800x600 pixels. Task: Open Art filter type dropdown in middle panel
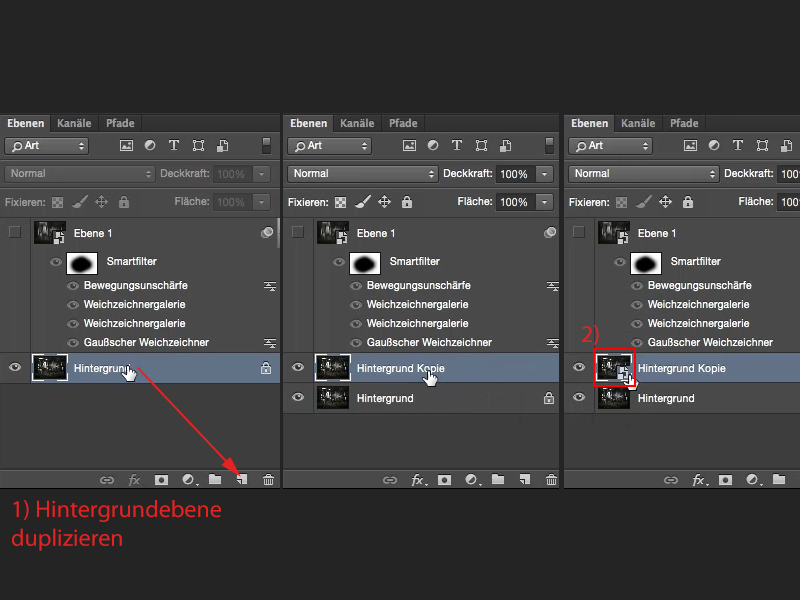330,146
